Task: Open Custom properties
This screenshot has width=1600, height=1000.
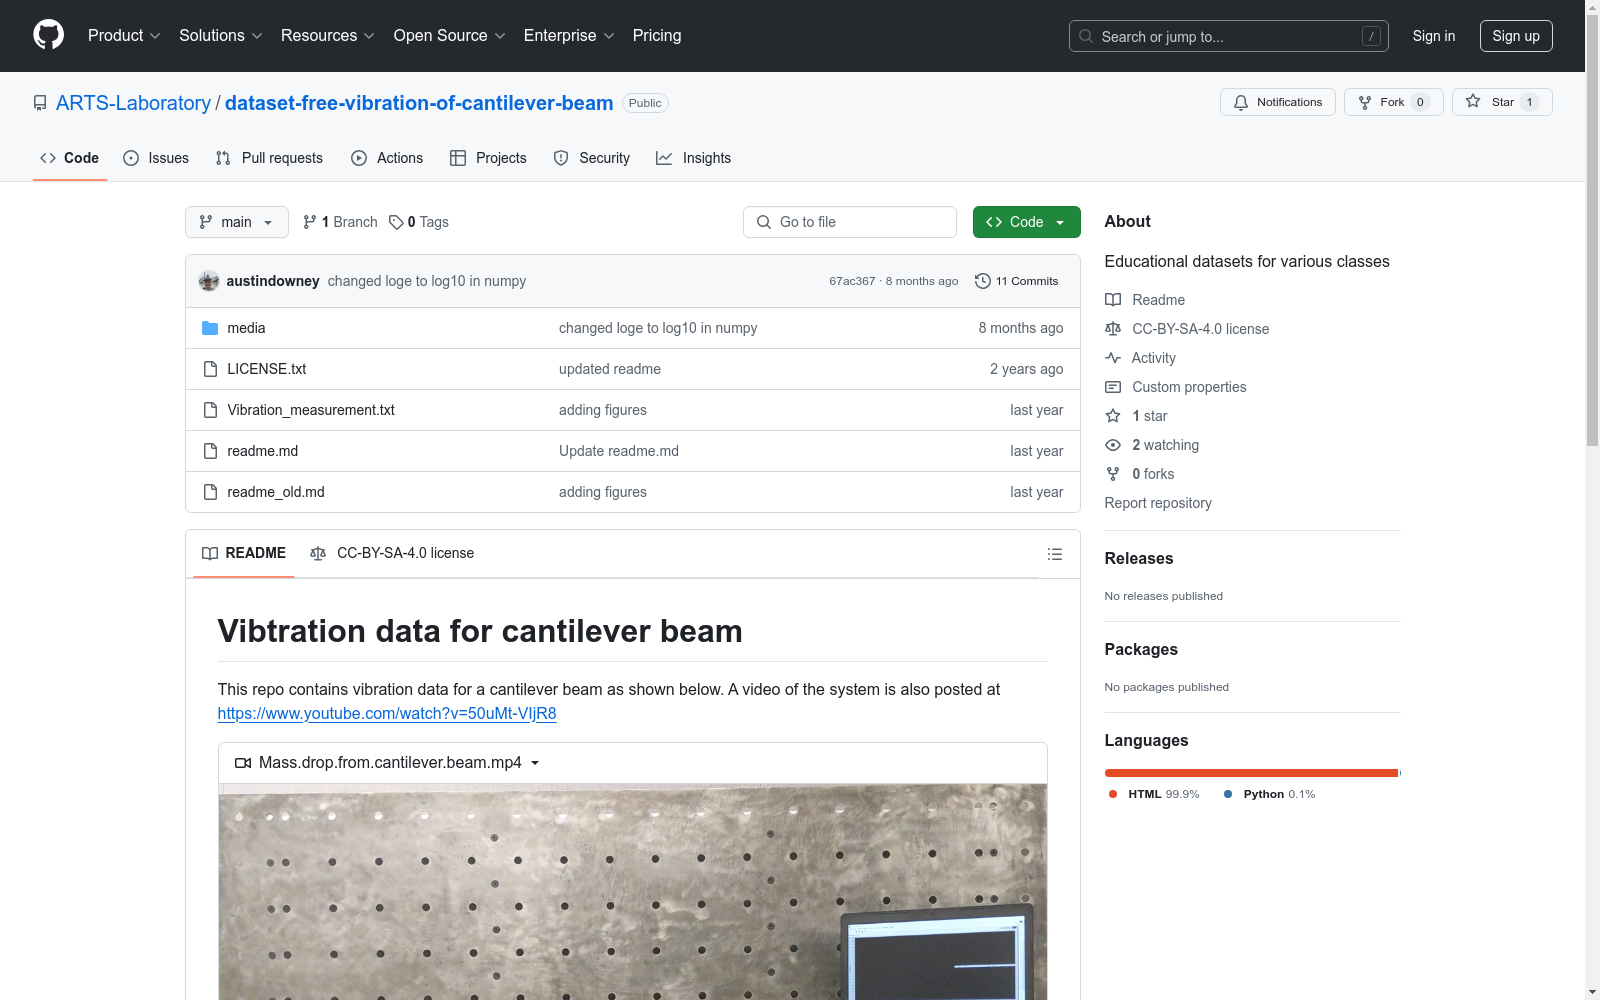Action: coord(1176,387)
